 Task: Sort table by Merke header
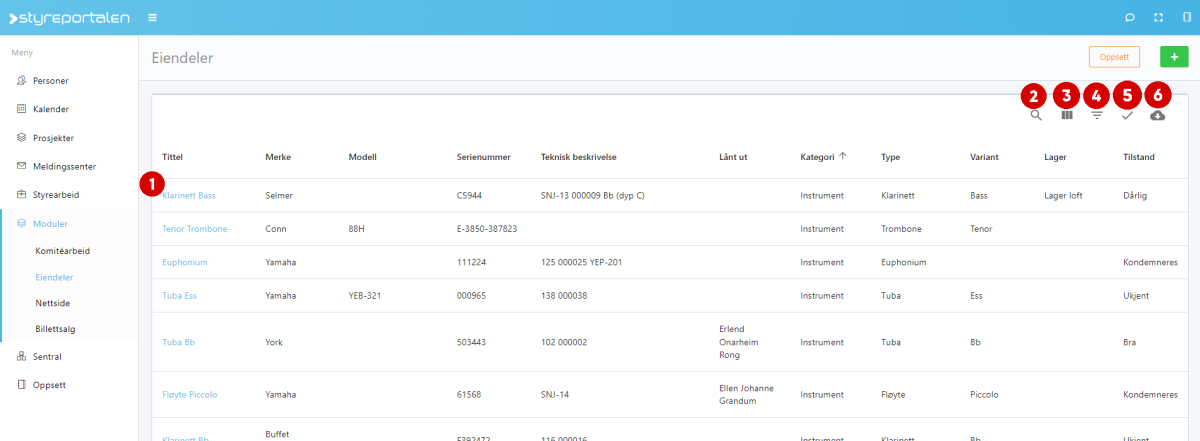pos(278,157)
